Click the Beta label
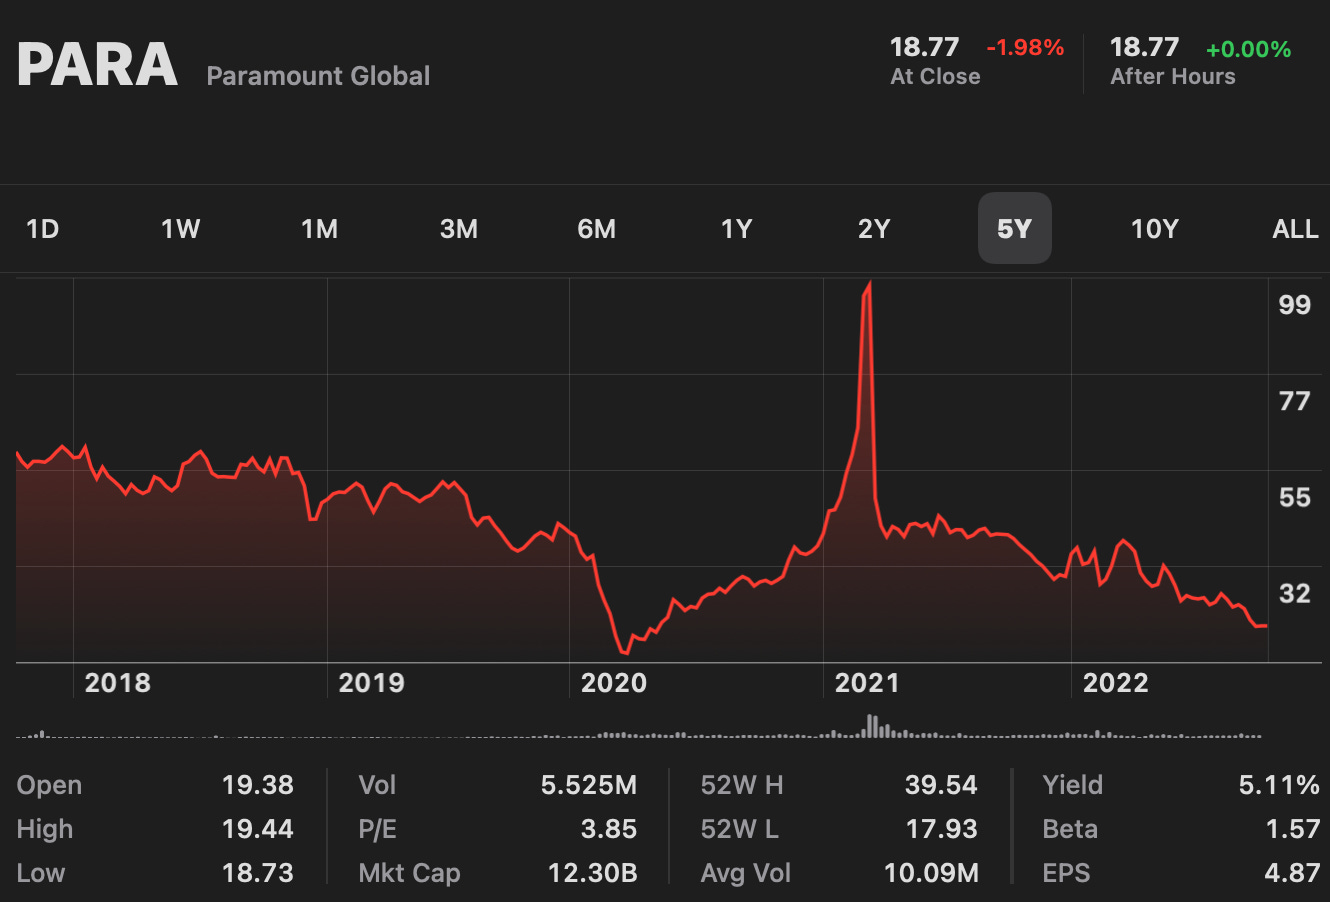The height and width of the screenshot is (902, 1330). coord(1070,829)
